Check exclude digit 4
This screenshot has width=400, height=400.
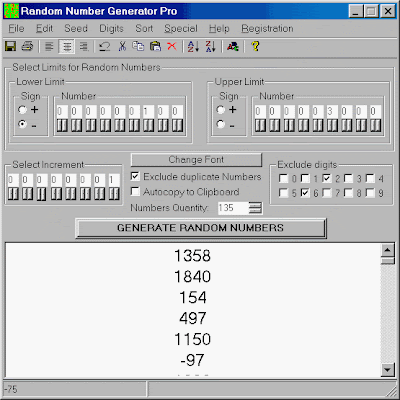coord(370,178)
